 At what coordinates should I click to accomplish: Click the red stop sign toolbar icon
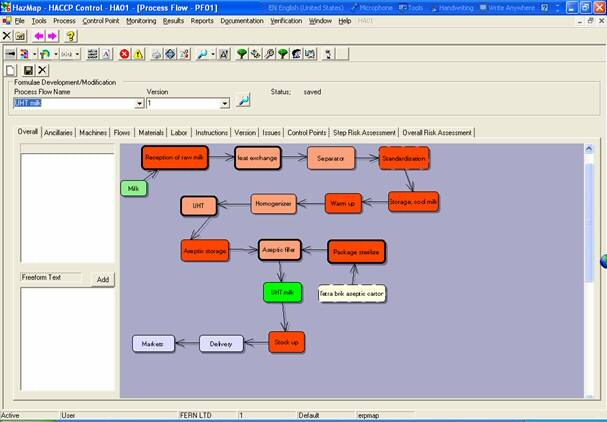click(125, 53)
